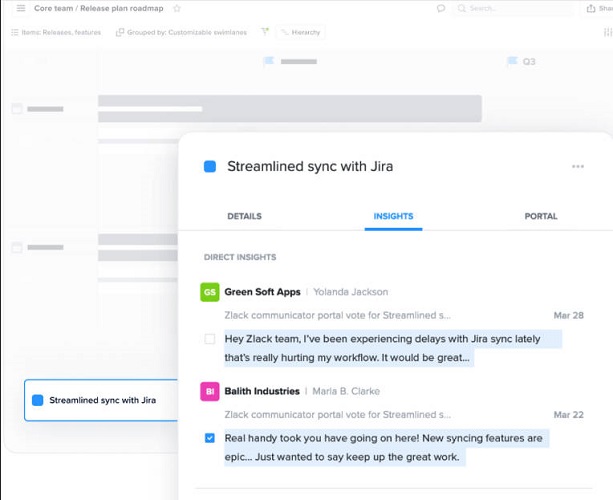Check the Green Soft Apps insight checkbox
Screen dimensions: 613x500
(210, 339)
